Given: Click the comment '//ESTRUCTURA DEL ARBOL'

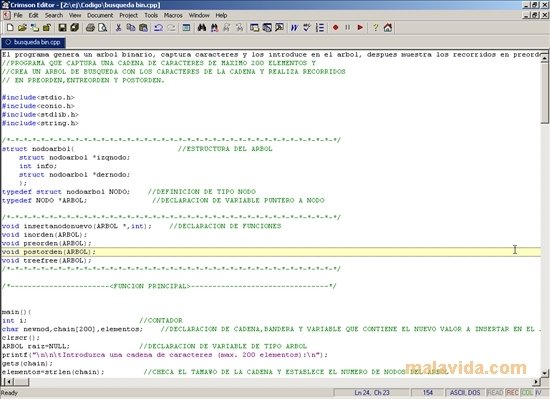Looking at the screenshot, I should coord(225,149).
